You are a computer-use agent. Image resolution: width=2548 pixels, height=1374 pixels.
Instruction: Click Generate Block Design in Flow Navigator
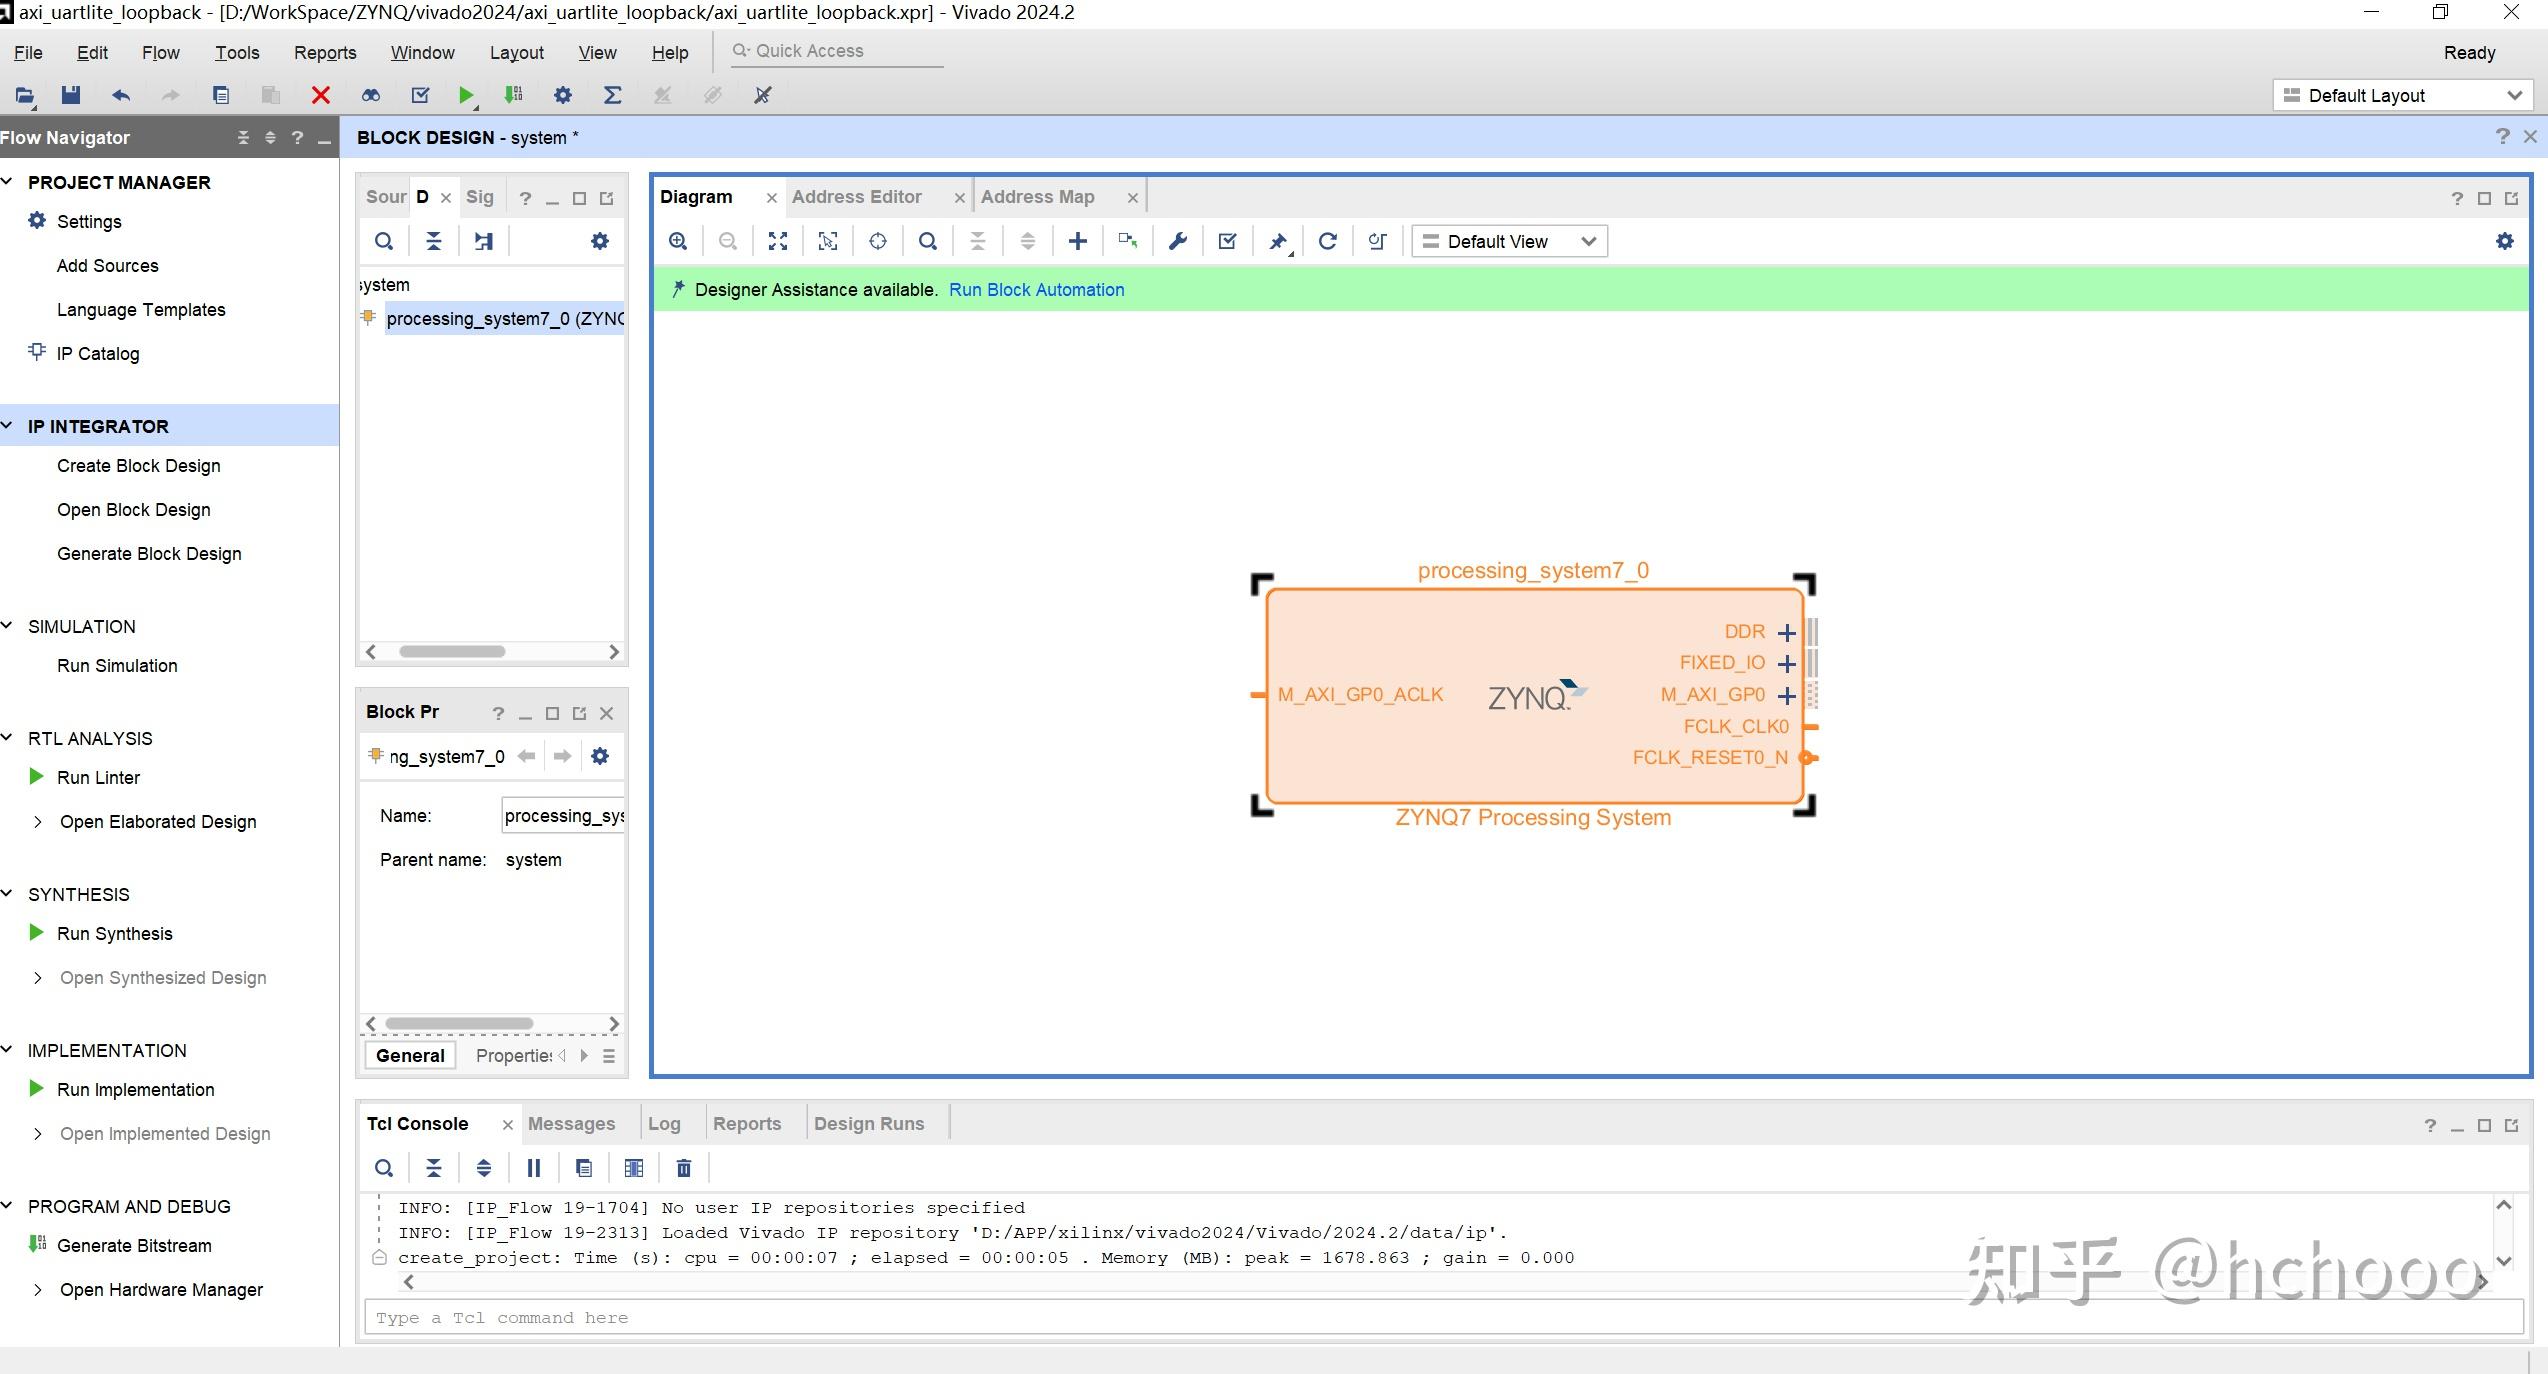coord(149,554)
